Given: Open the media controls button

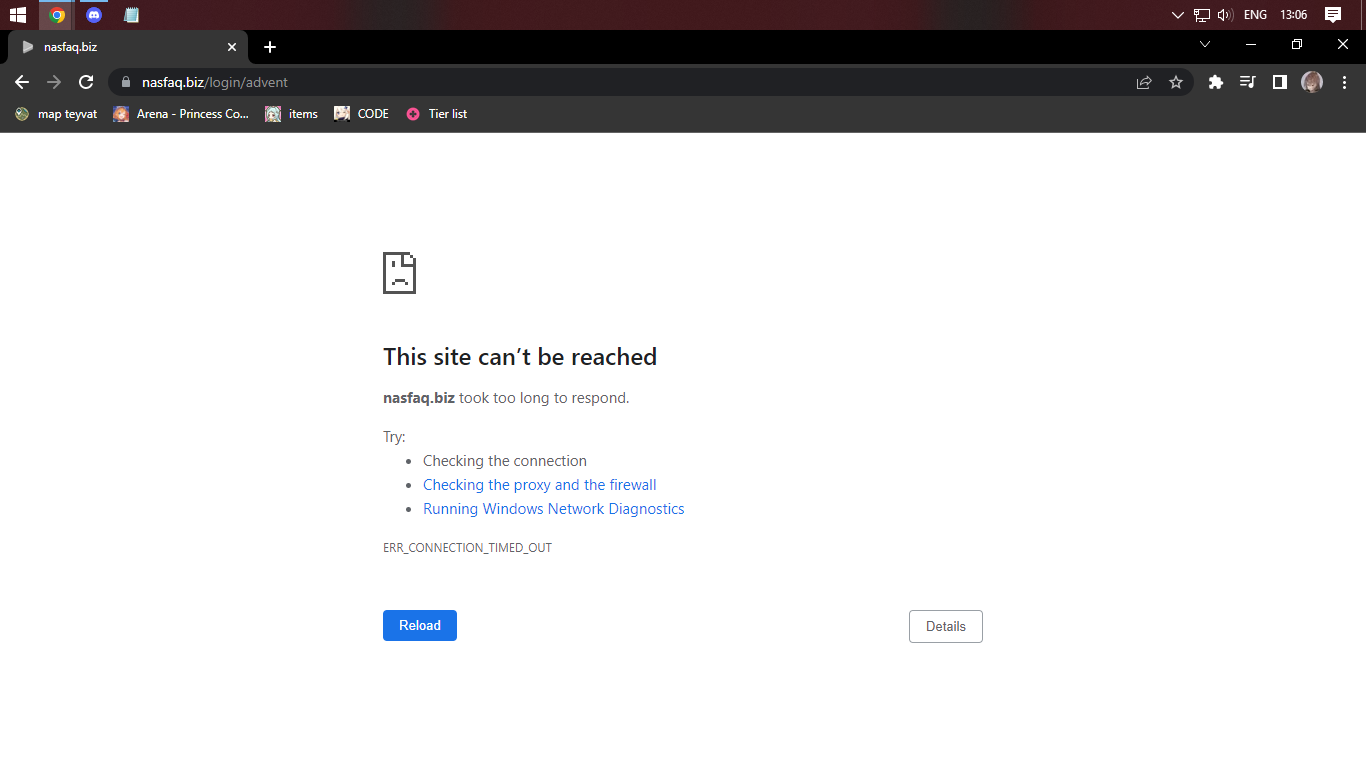Looking at the screenshot, I should [x=1247, y=82].
